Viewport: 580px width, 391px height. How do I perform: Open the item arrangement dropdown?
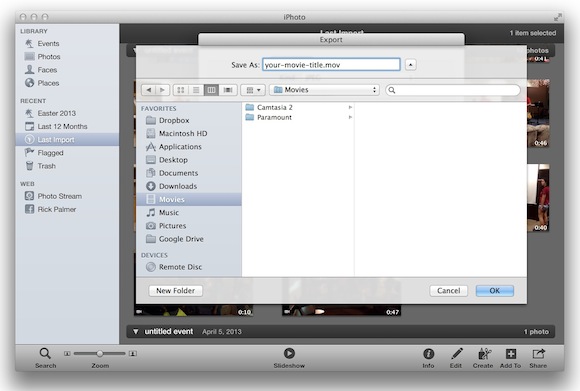[x=253, y=90]
